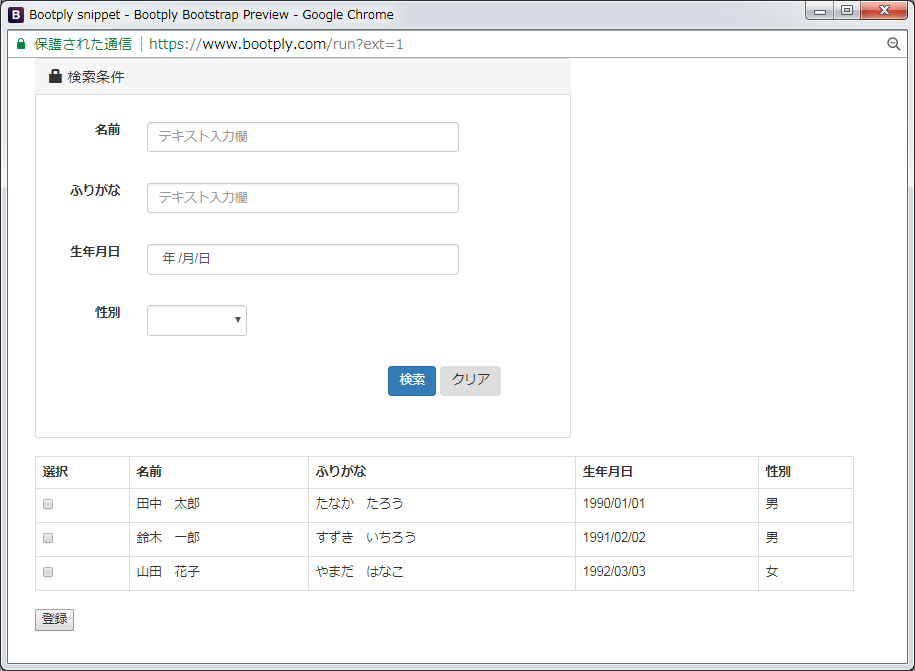Click the 生年月日 column header in table
The width and height of the screenshot is (915, 671).
(x=607, y=472)
